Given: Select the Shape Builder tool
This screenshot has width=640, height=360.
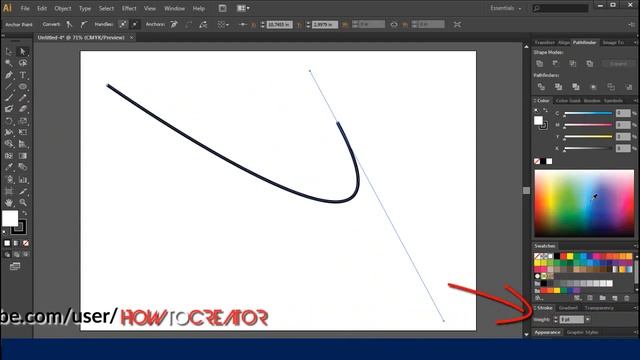Looking at the screenshot, I should [x=9, y=144].
